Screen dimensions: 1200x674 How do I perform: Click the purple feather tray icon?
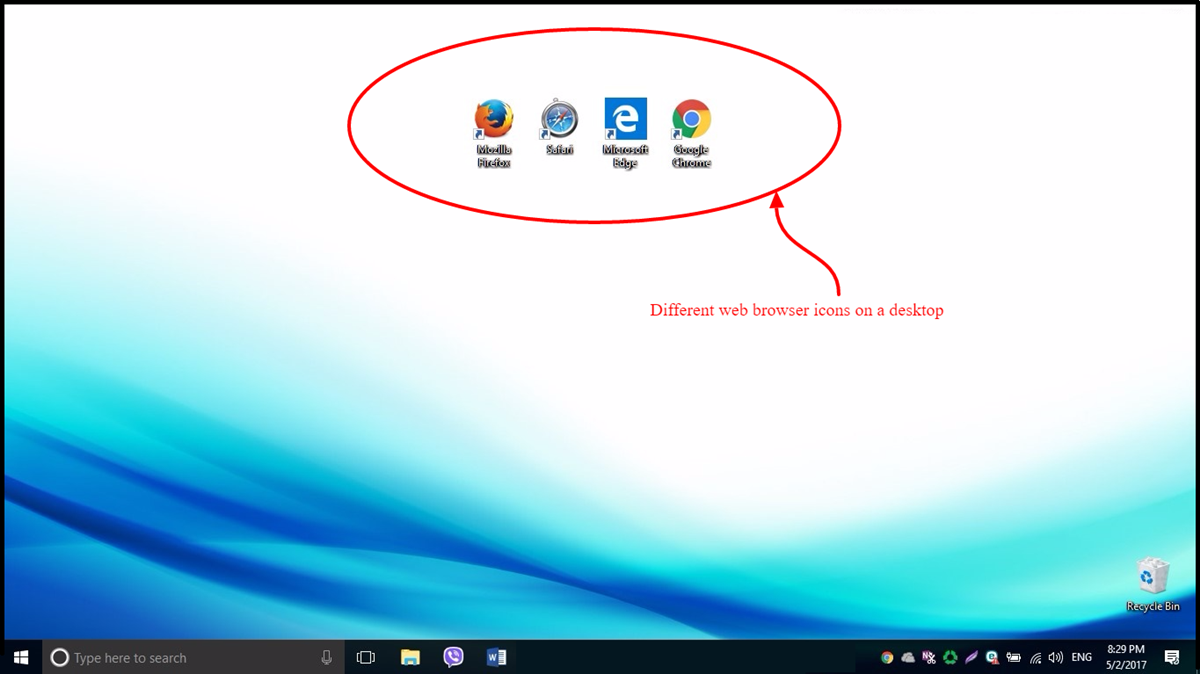coord(971,658)
